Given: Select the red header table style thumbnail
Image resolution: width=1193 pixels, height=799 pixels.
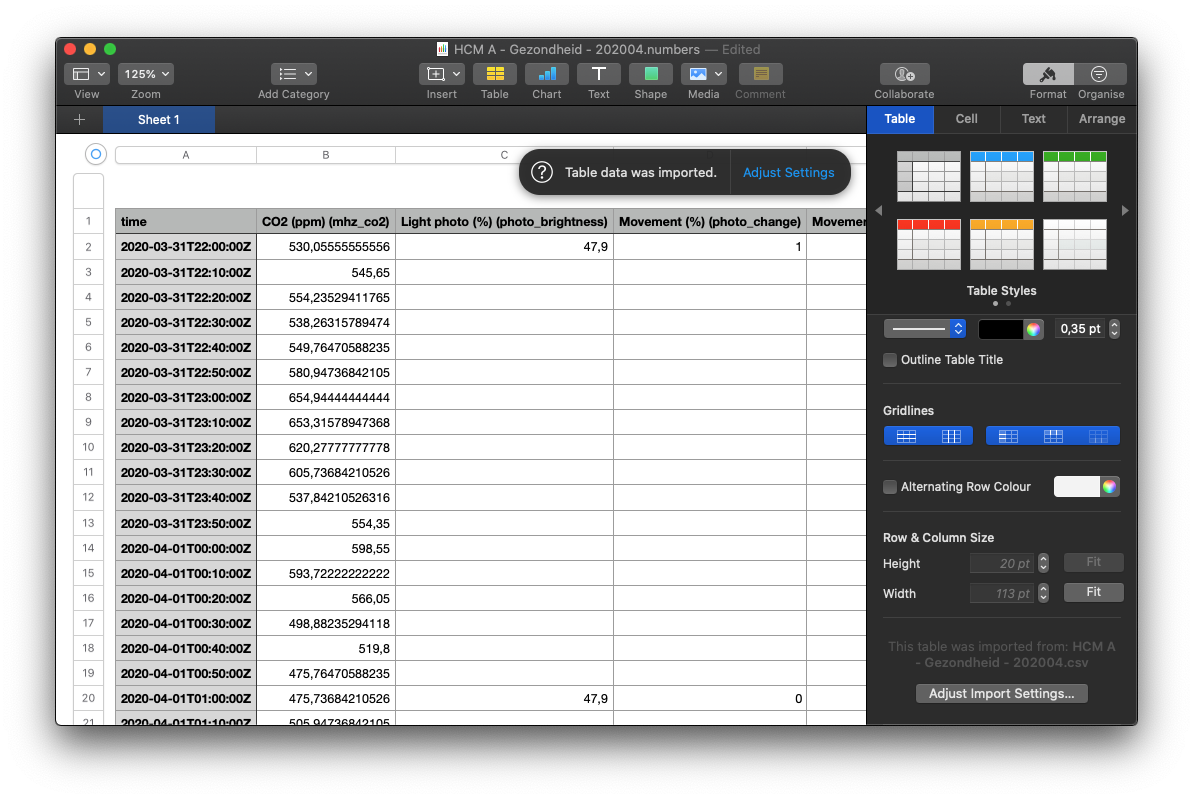Looking at the screenshot, I should [928, 244].
